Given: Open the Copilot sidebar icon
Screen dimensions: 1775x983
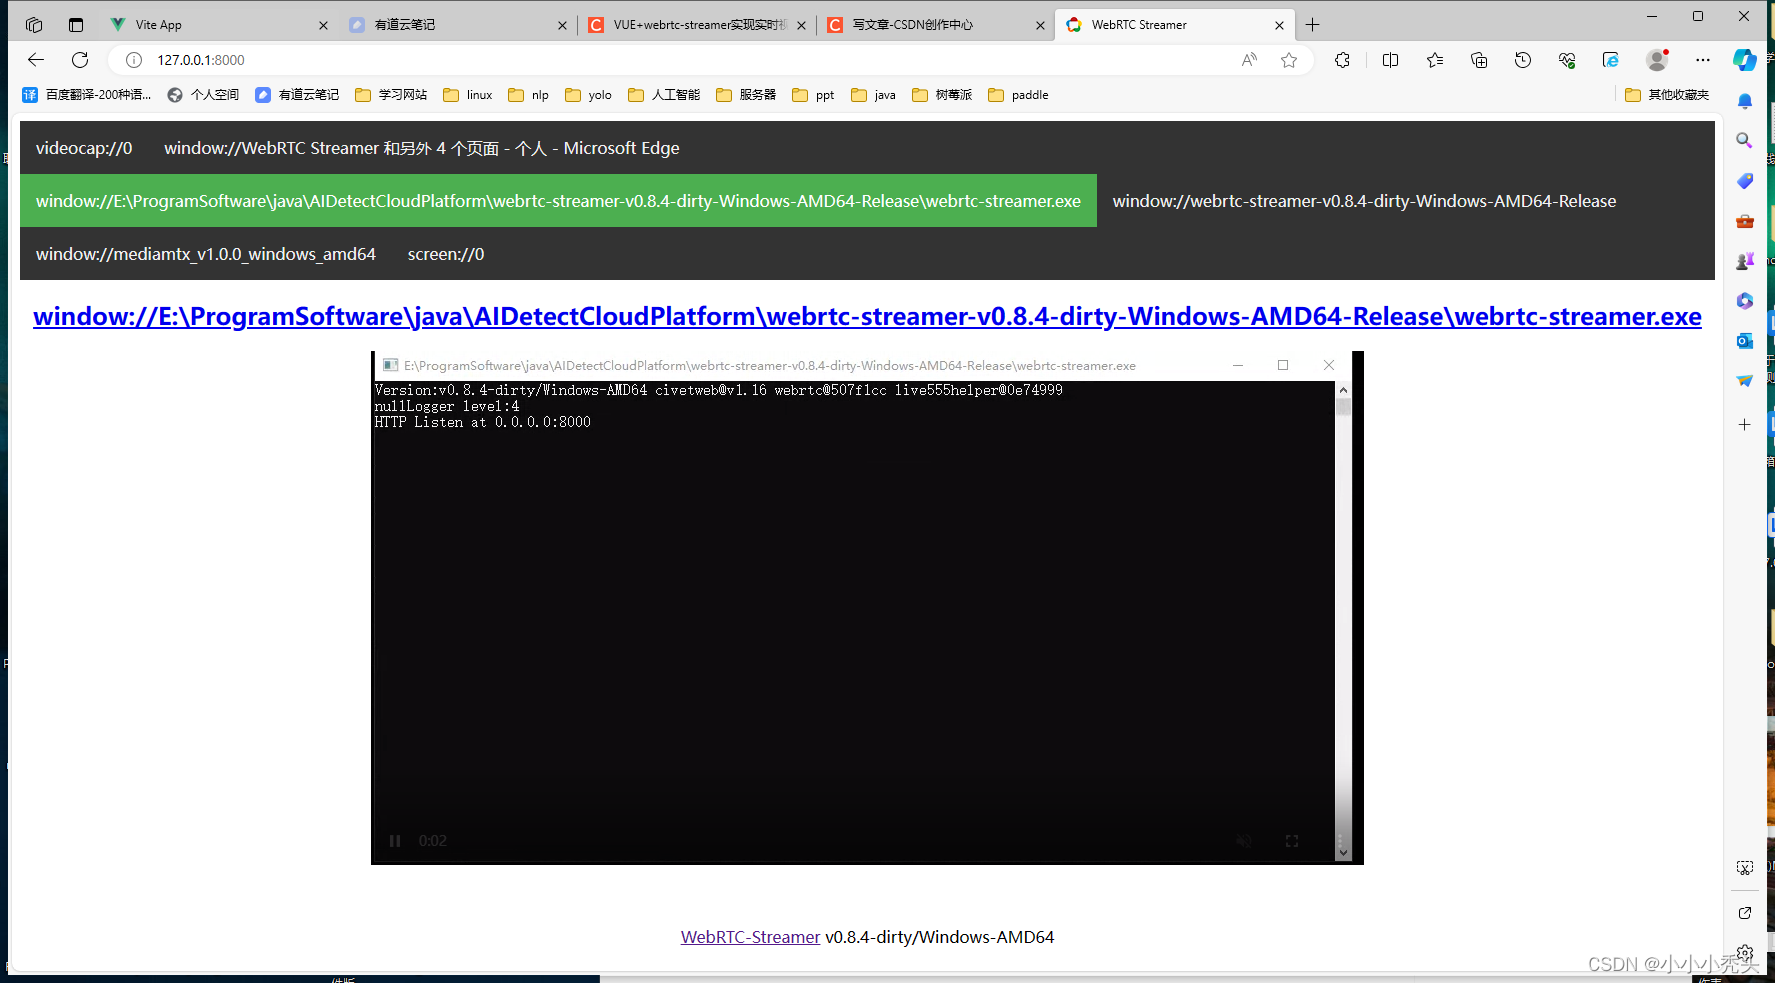Looking at the screenshot, I should point(1745,60).
